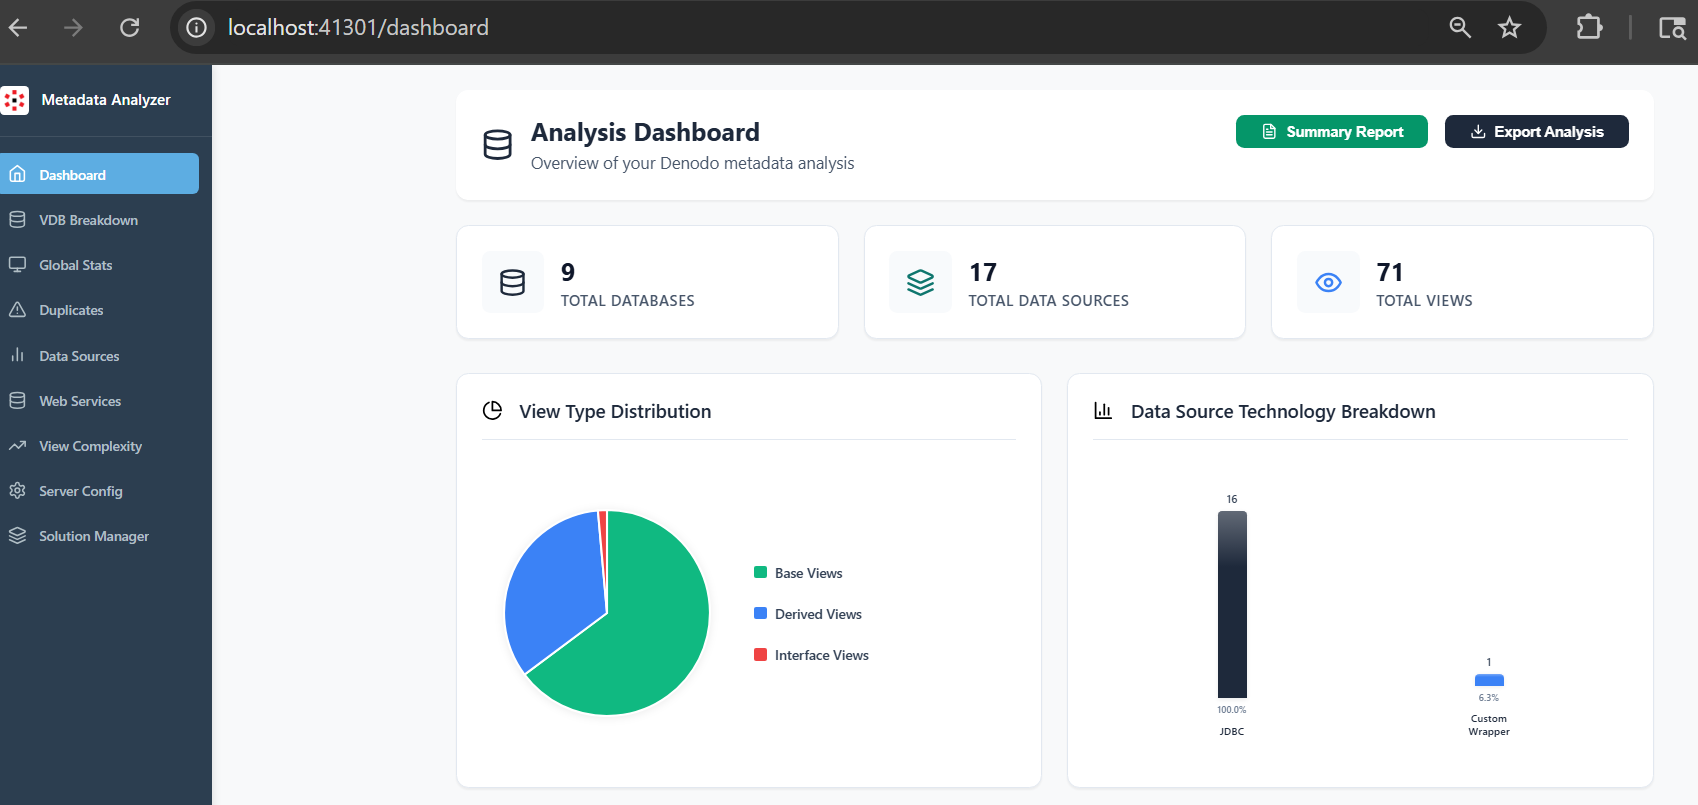
Task: Click the 'Base Views' legend label
Action: 808,573
